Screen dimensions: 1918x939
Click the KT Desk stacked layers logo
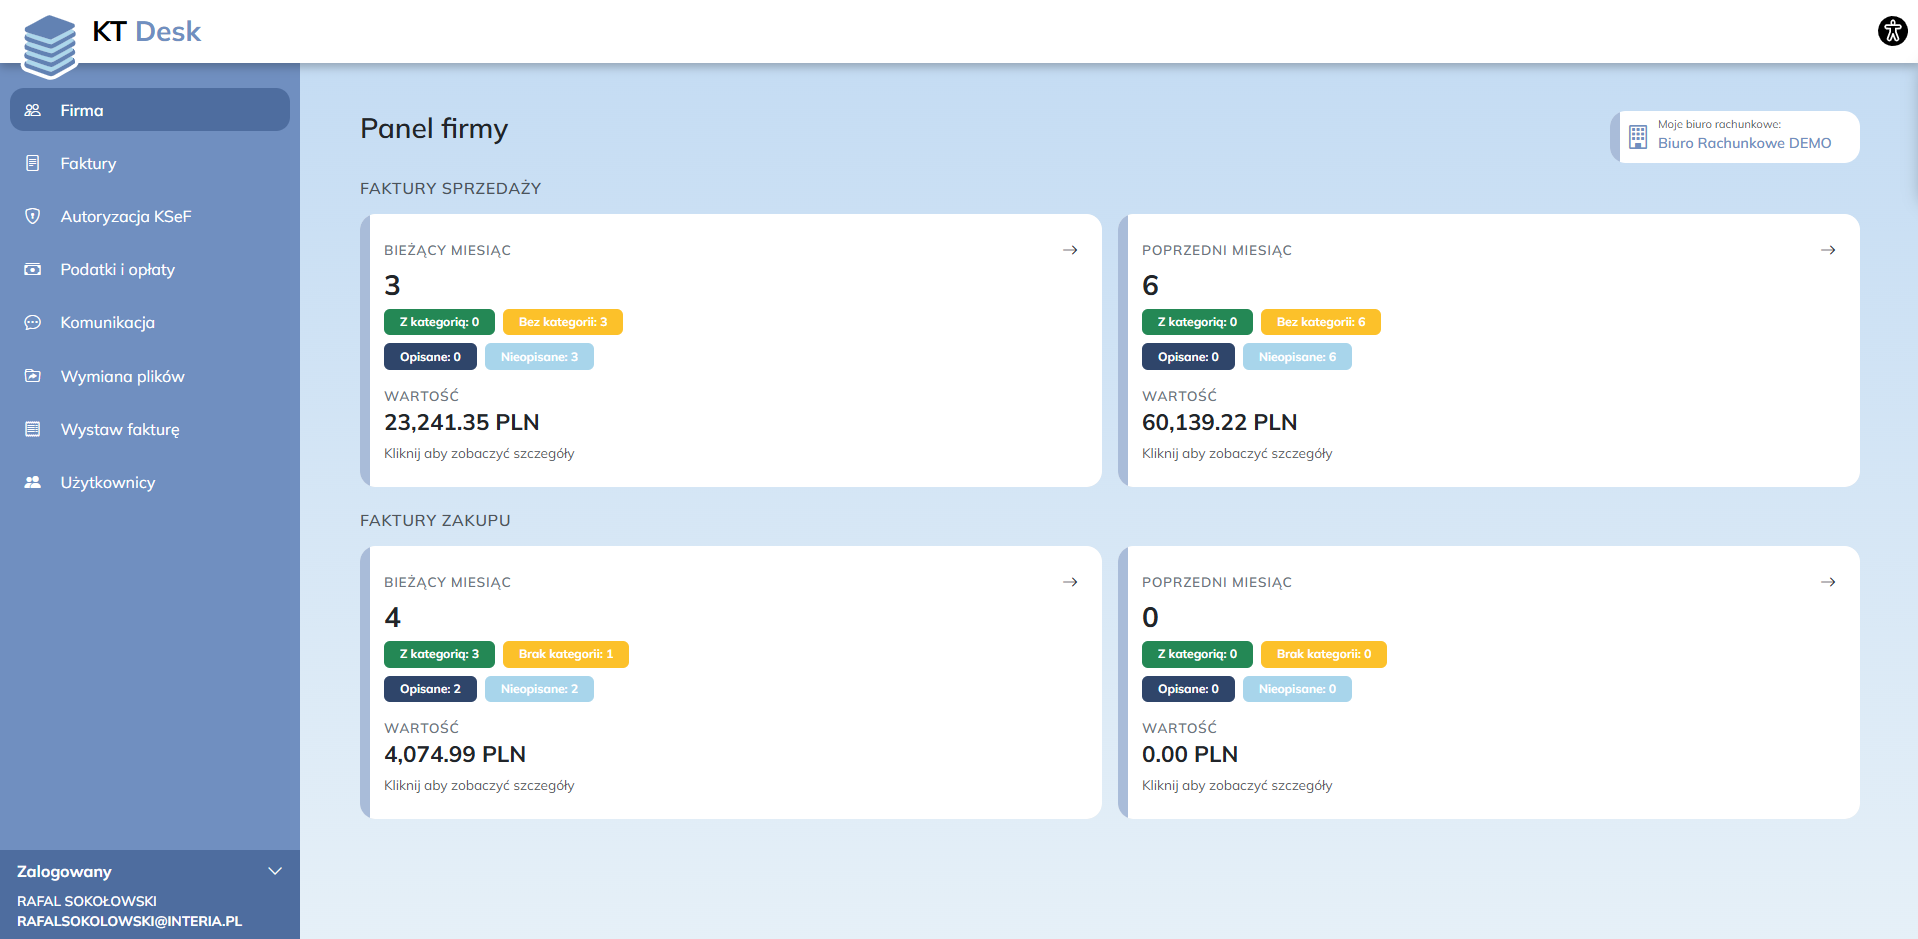[50, 46]
